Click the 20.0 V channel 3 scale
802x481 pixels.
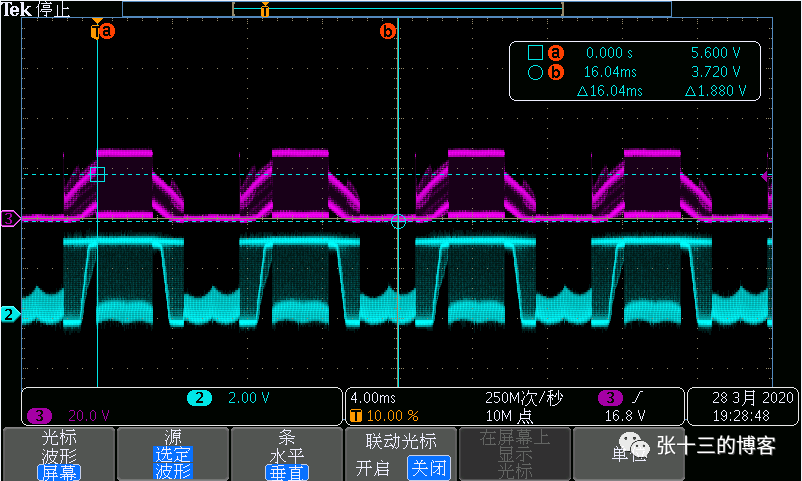pos(89,416)
